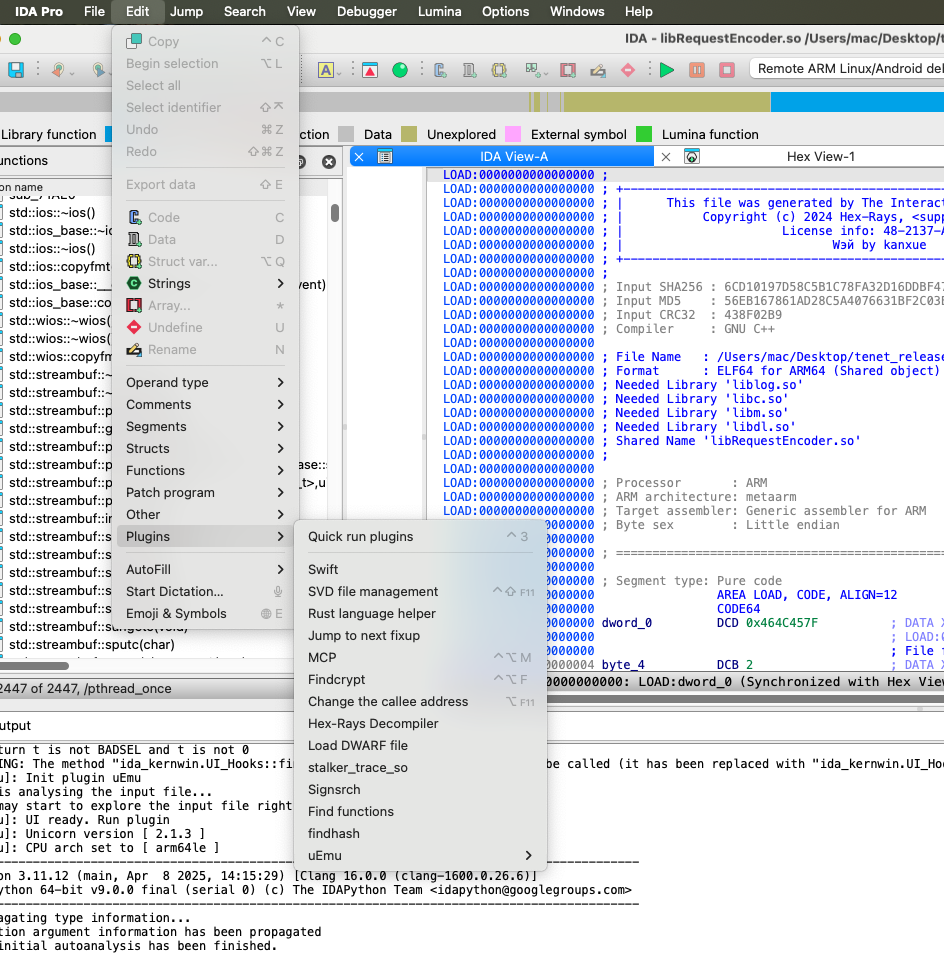Switch to the Hex View-1 tab
This screenshot has width=944, height=954.
pos(820,157)
